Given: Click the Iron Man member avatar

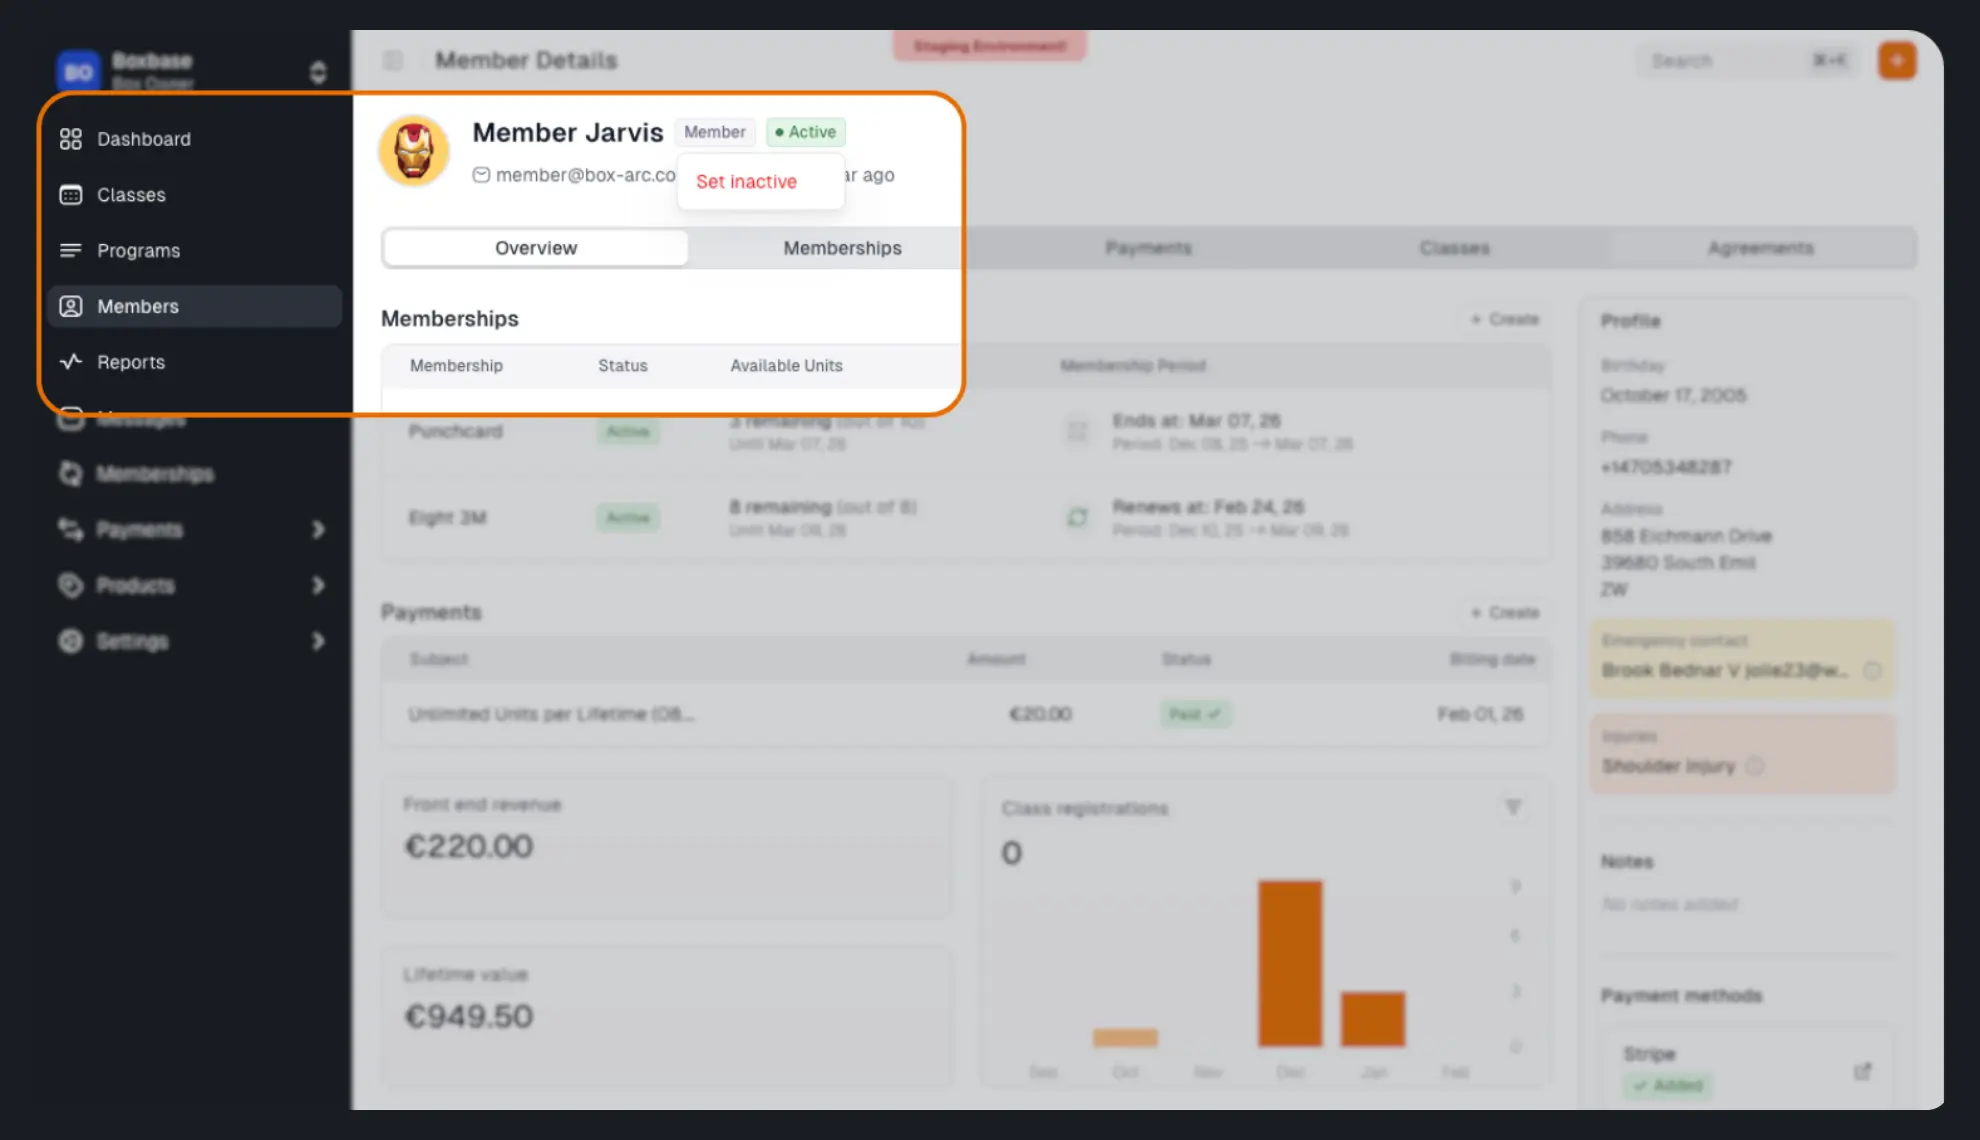Looking at the screenshot, I should coord(414,151).
